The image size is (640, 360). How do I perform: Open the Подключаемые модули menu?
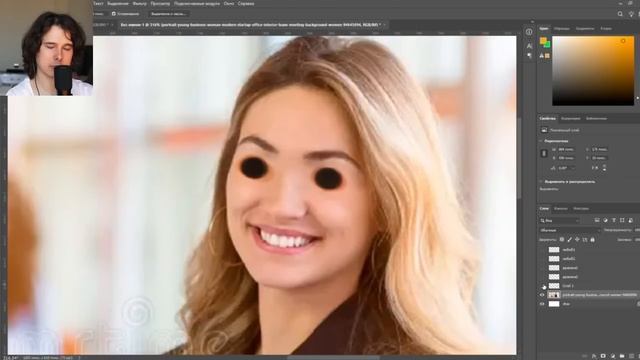tap(197, 4)
